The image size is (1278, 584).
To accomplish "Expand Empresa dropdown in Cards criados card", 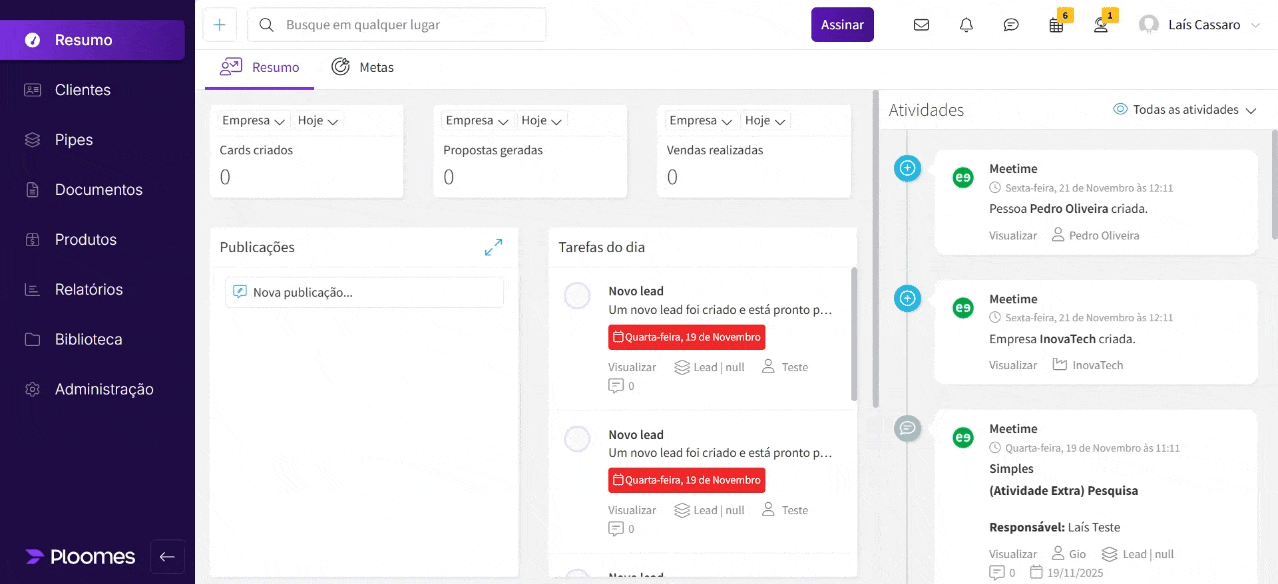I will 254,121.
